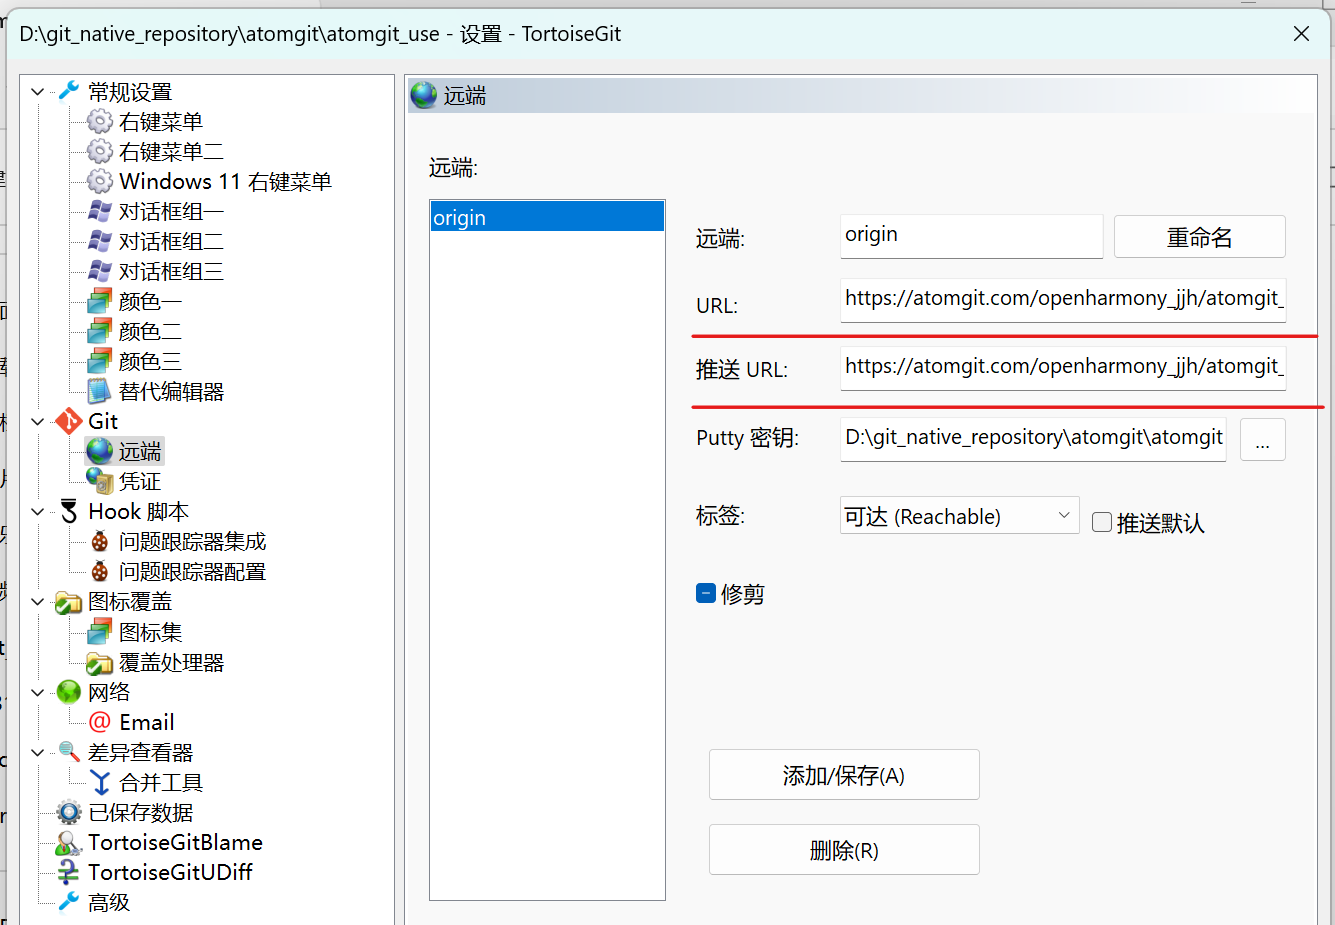
Task: Click the Putty 密钥 path field
Action: point(1033,439)
